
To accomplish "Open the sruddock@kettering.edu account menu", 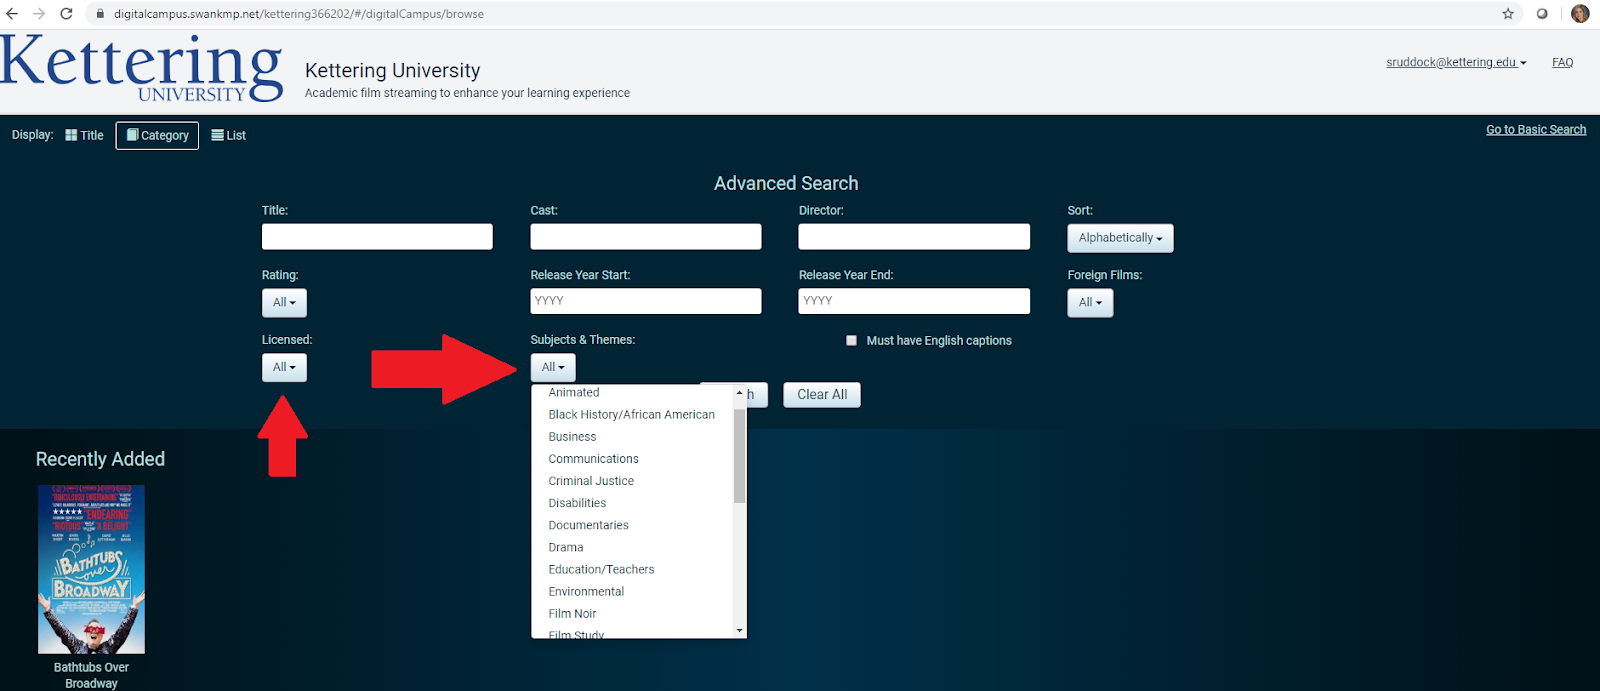I will 1456,62.
